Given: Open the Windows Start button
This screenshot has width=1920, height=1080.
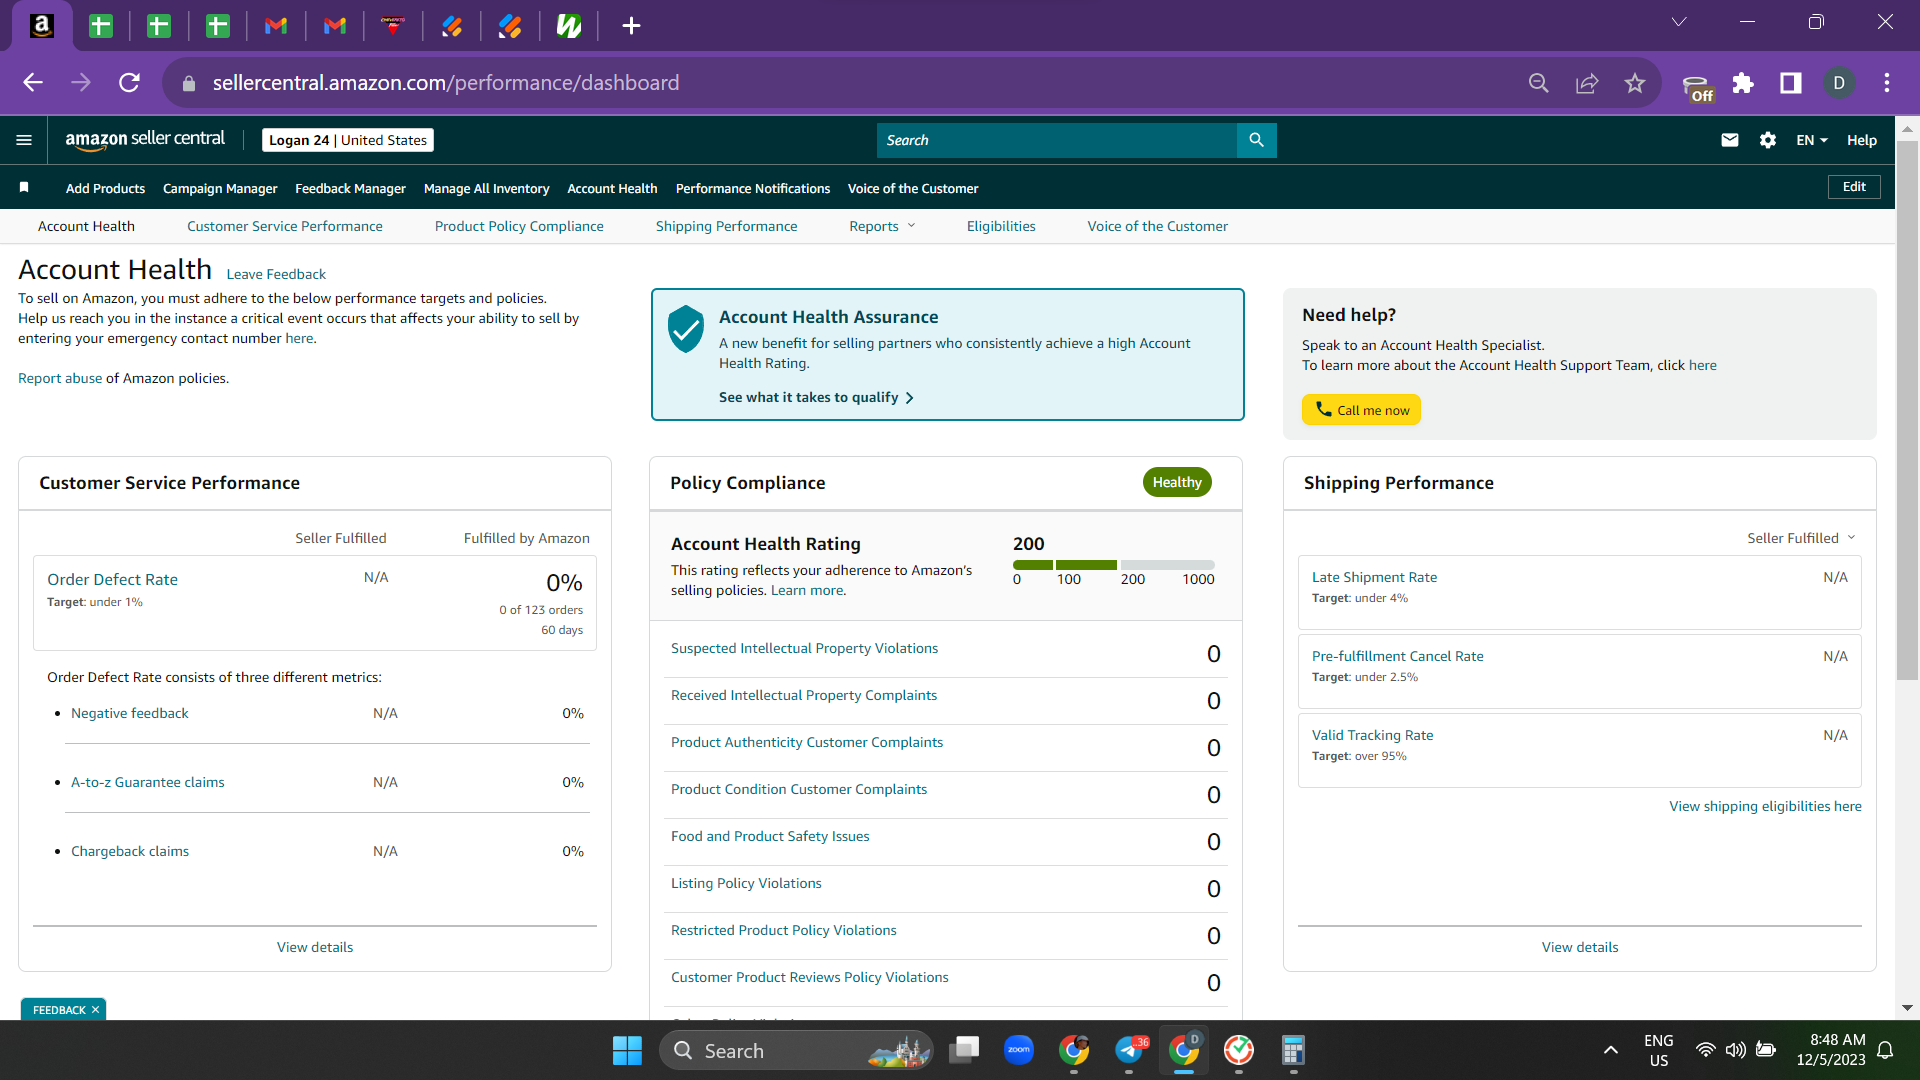Looking at the screenshot, I should [627, 1050].
